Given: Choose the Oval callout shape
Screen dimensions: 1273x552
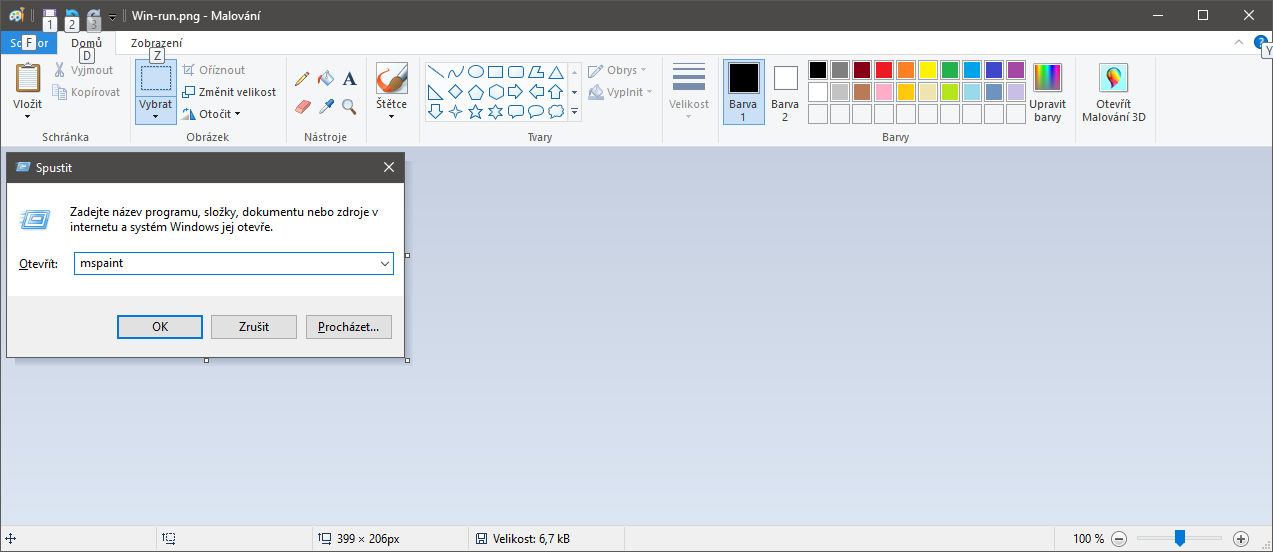Looking at the screenshot, I should click(536, 112).
